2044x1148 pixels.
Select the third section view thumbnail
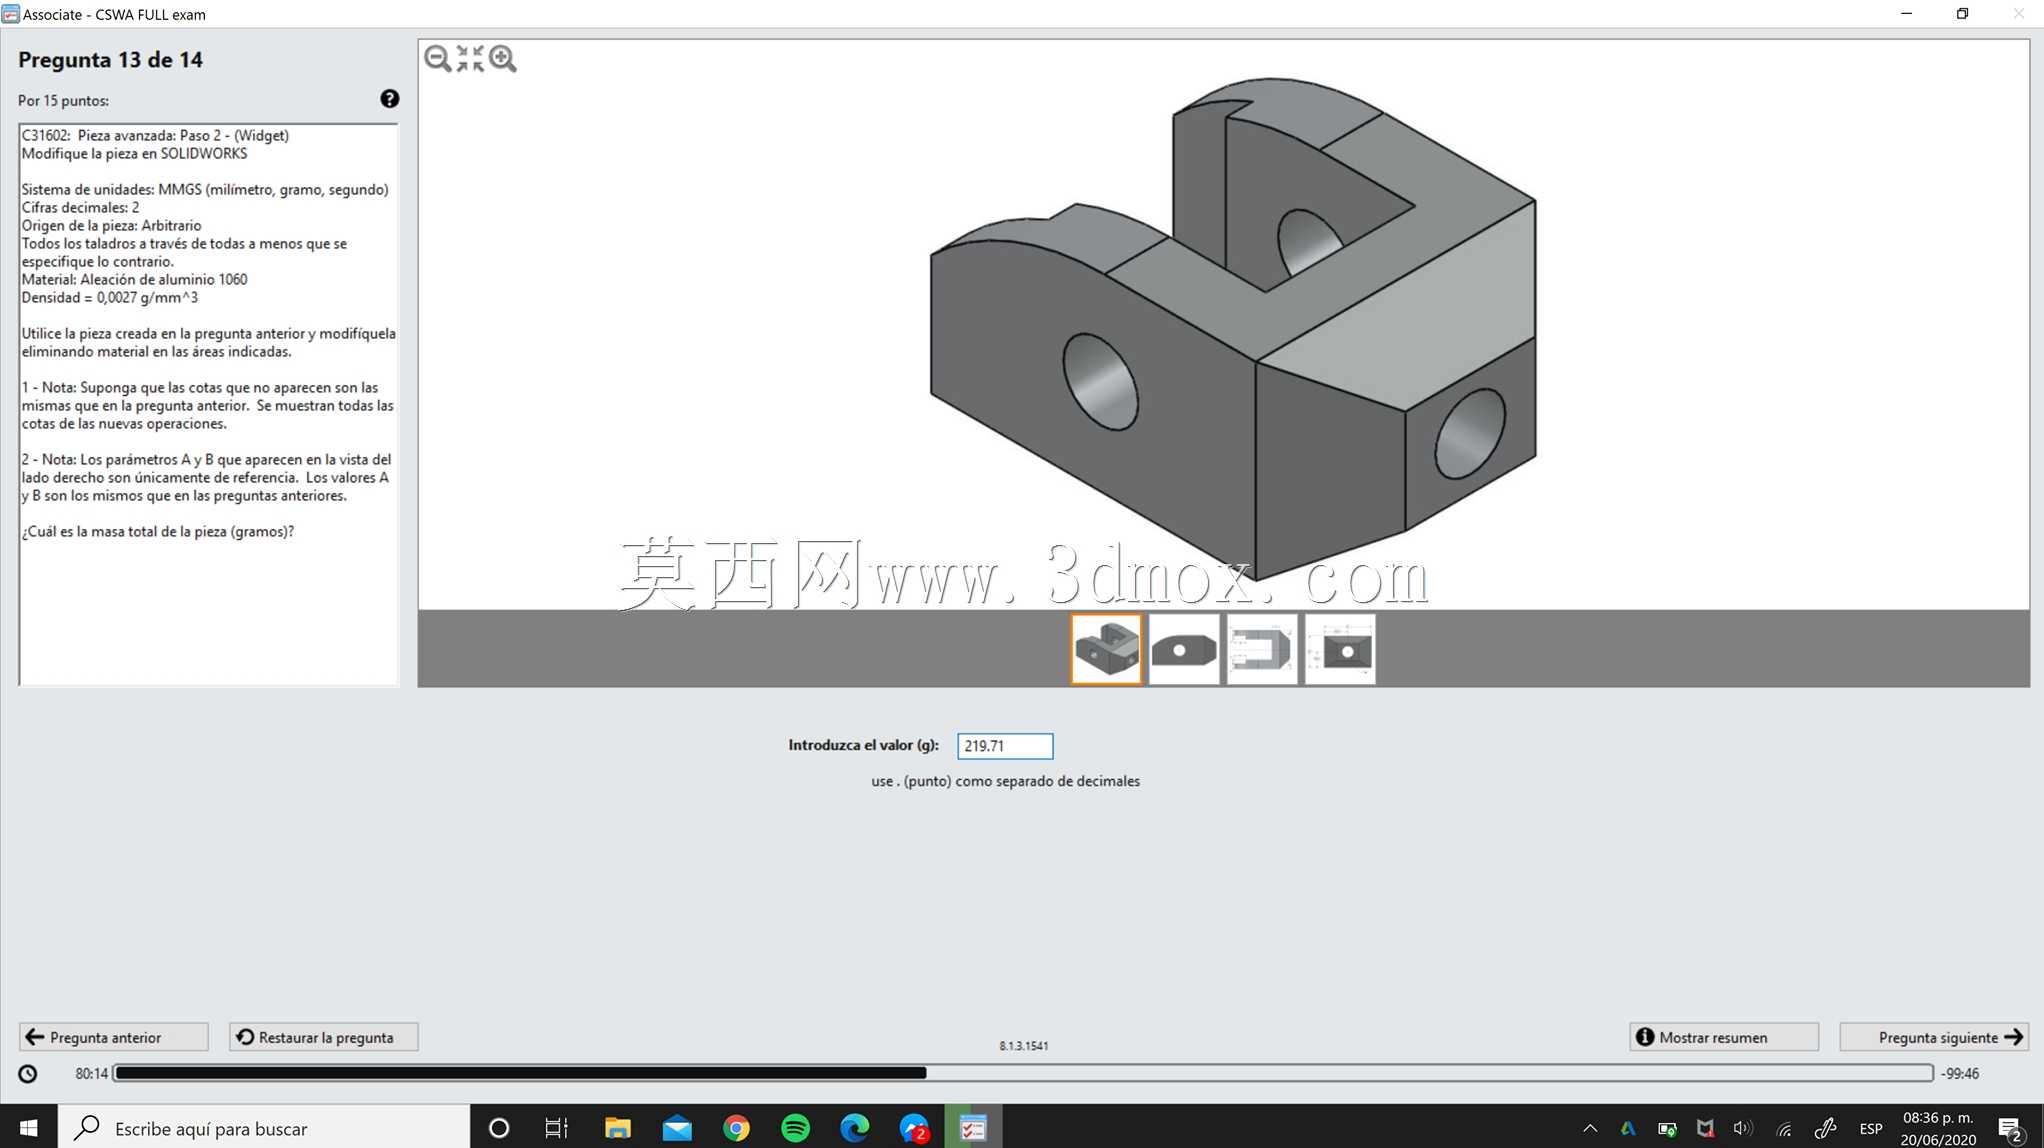[1262, 649]
